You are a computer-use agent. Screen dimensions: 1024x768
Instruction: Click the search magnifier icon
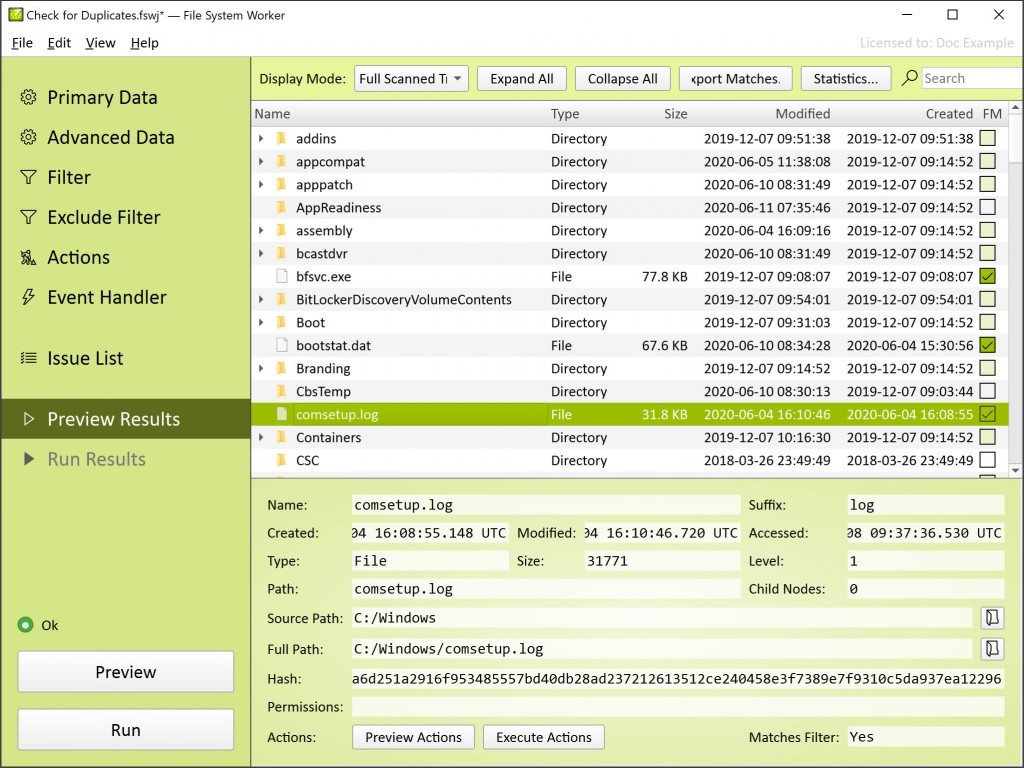[909, 78]
